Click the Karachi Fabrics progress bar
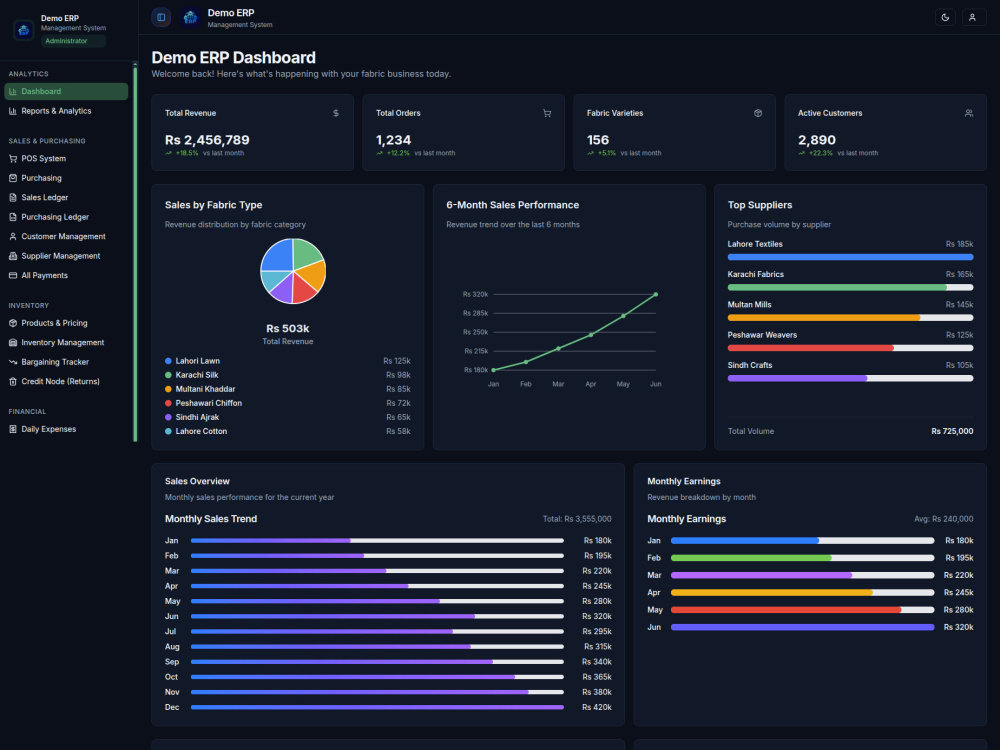1000x750 pixels. [x=850, y=288]
